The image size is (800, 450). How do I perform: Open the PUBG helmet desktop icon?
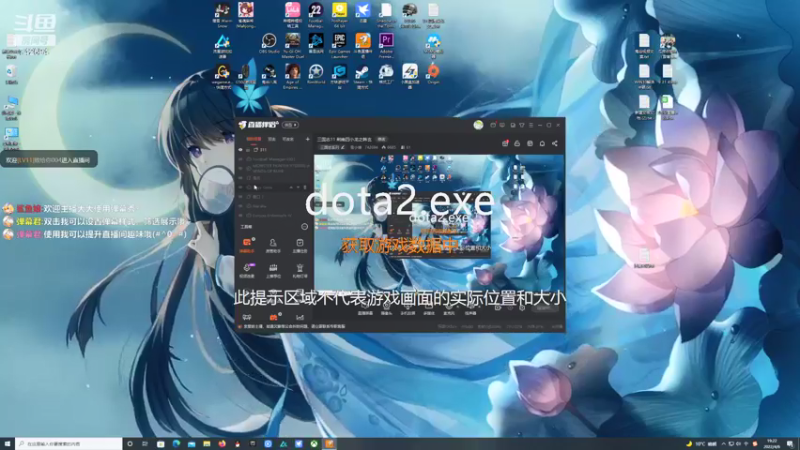click(x=410, y=14)
